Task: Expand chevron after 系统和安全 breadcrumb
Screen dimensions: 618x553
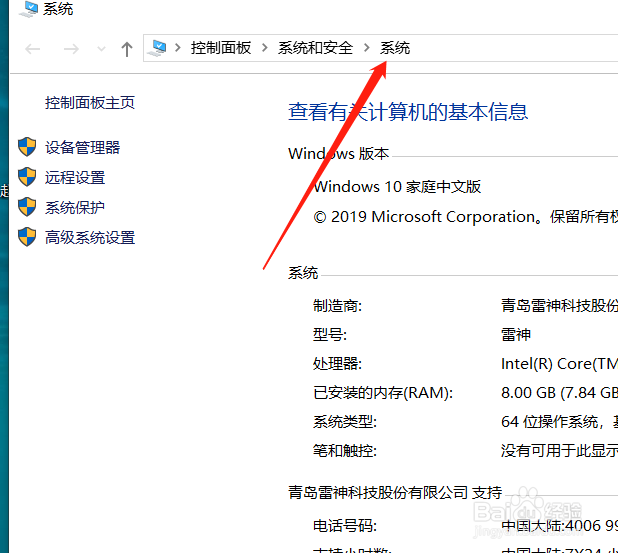Action: [367, 48]
